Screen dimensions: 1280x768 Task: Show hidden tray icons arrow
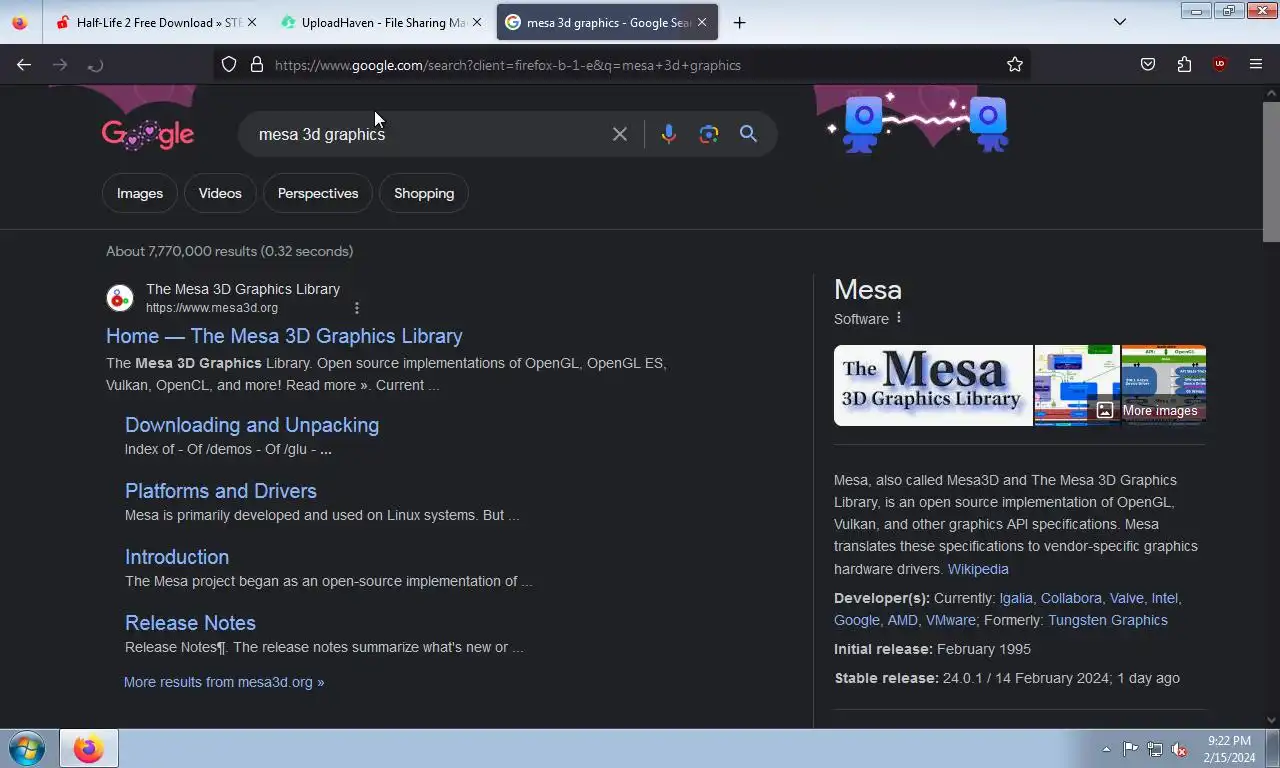[x=1106, y=749]
